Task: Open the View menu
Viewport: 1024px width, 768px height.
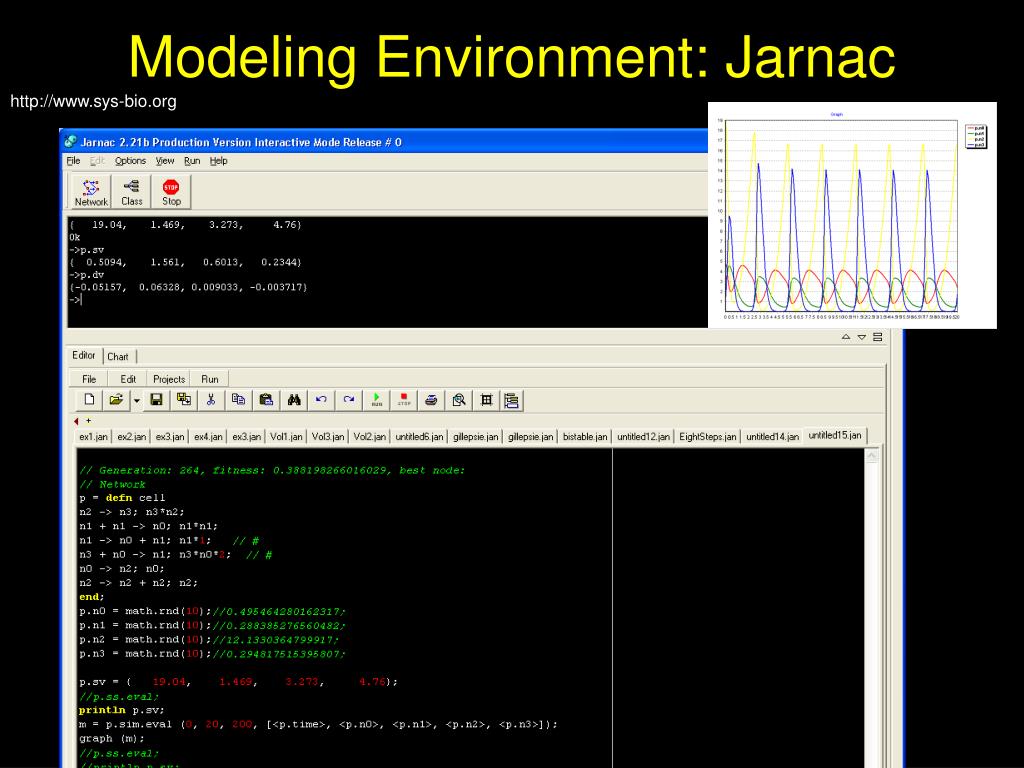Action: click(165, 161)
